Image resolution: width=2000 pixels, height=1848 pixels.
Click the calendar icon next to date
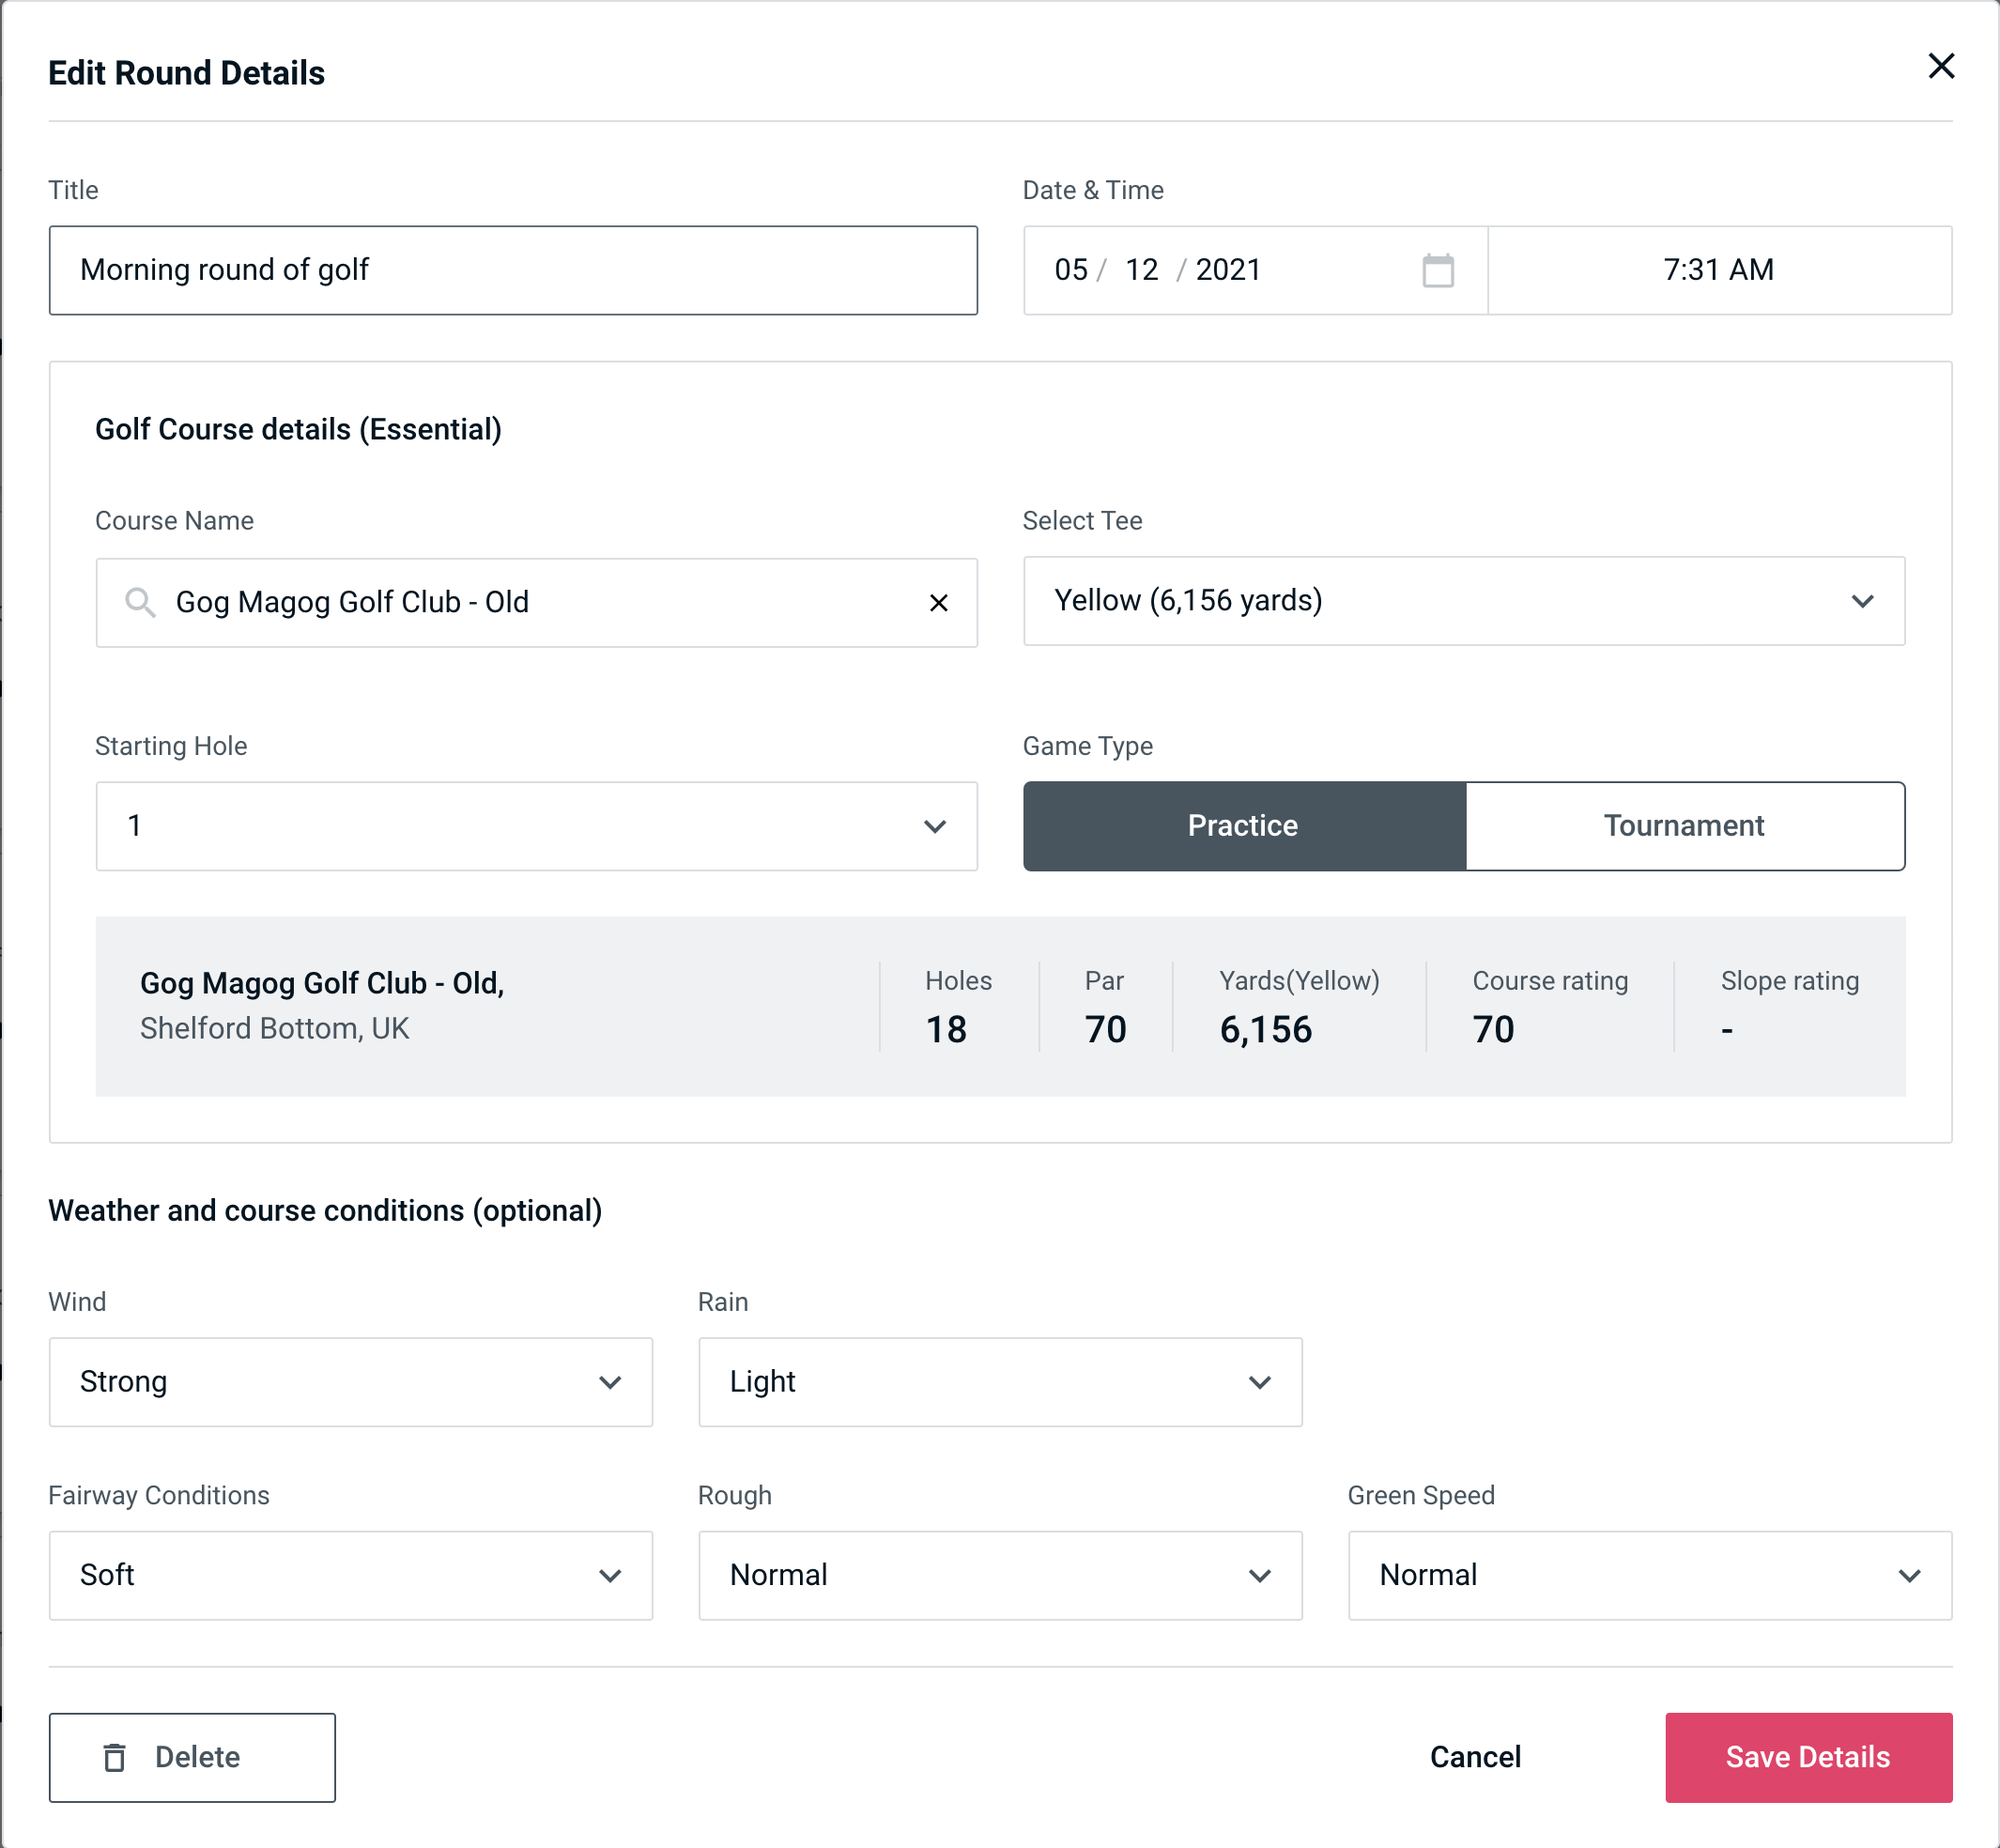click(x=1438, y=270)
